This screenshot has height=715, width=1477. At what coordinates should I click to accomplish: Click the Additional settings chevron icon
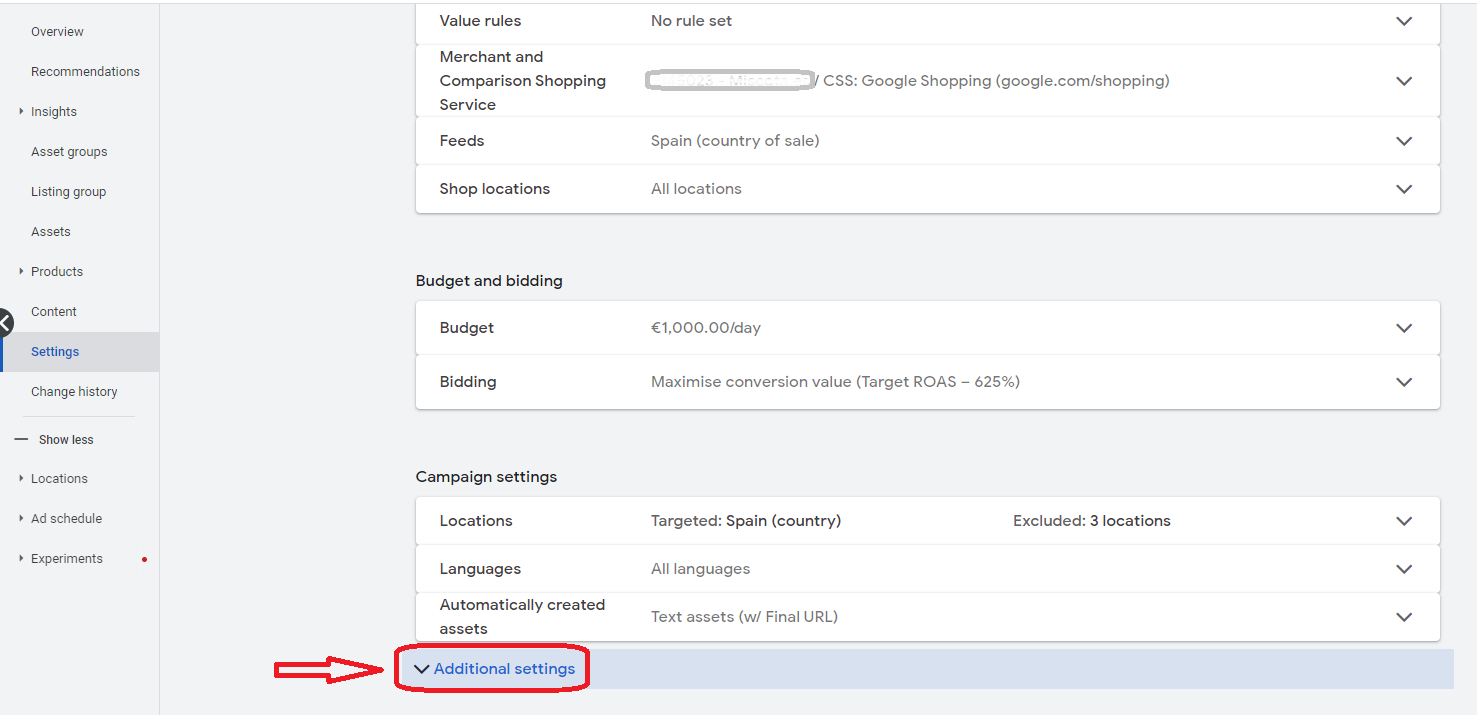click(x=422, y=669)
